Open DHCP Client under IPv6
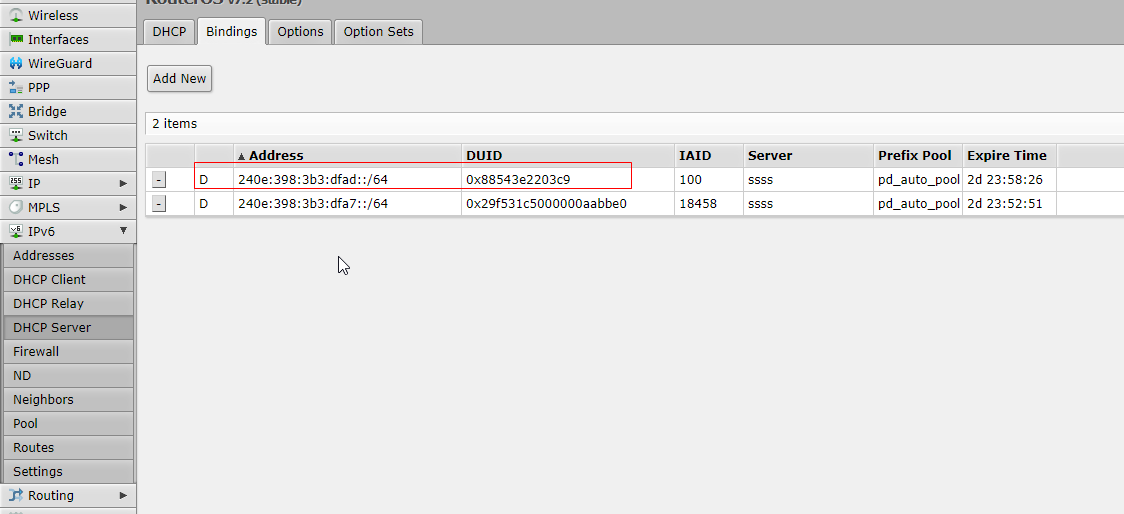The width and height of the screenshot is (1124, 514). point(49,279)
